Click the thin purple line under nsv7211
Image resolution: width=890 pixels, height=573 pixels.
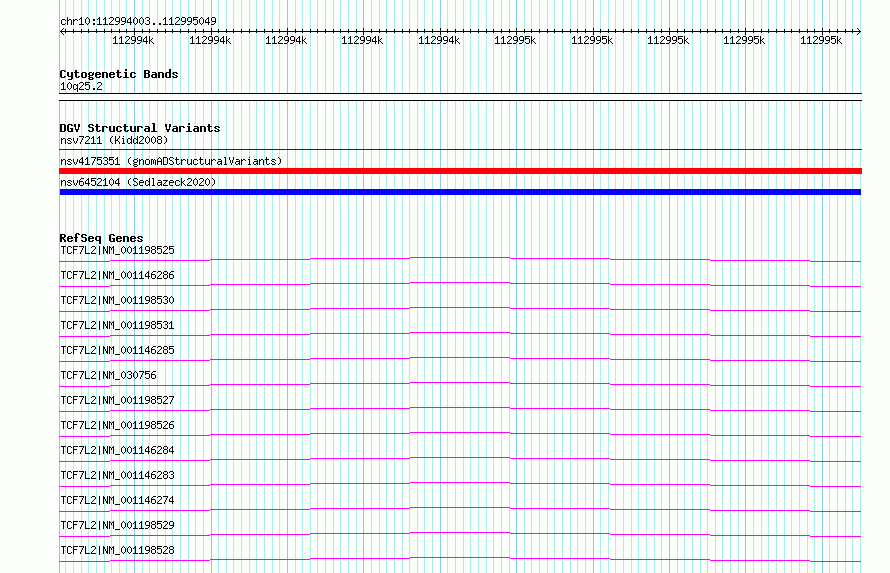460,150
